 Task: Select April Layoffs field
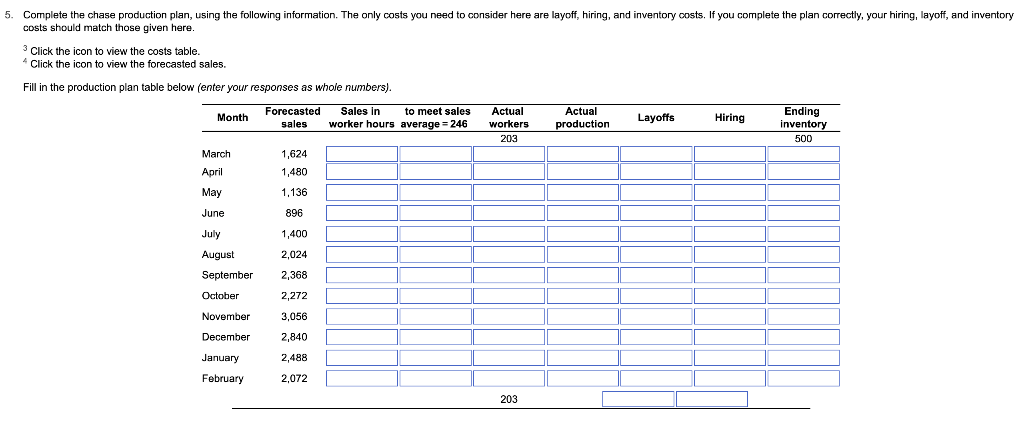pyautogui.click(x=656, y=172)
